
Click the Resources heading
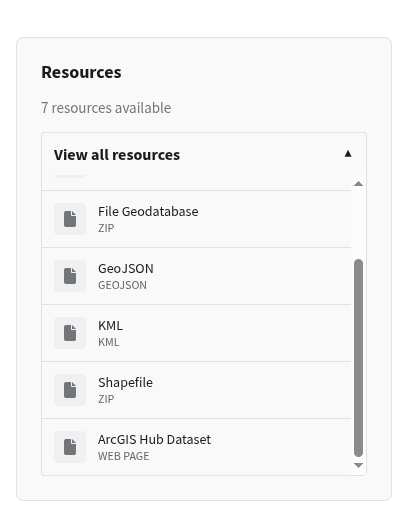point(81,72)
